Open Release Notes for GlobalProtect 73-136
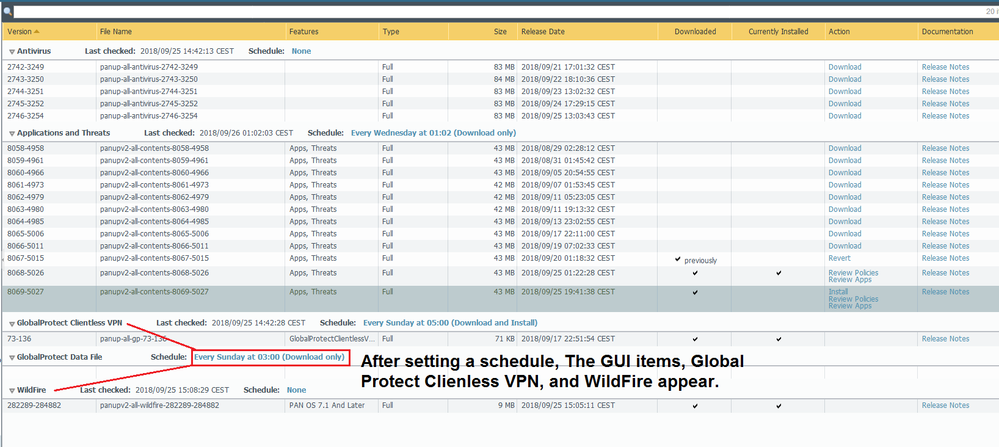 tap(945, 339)
